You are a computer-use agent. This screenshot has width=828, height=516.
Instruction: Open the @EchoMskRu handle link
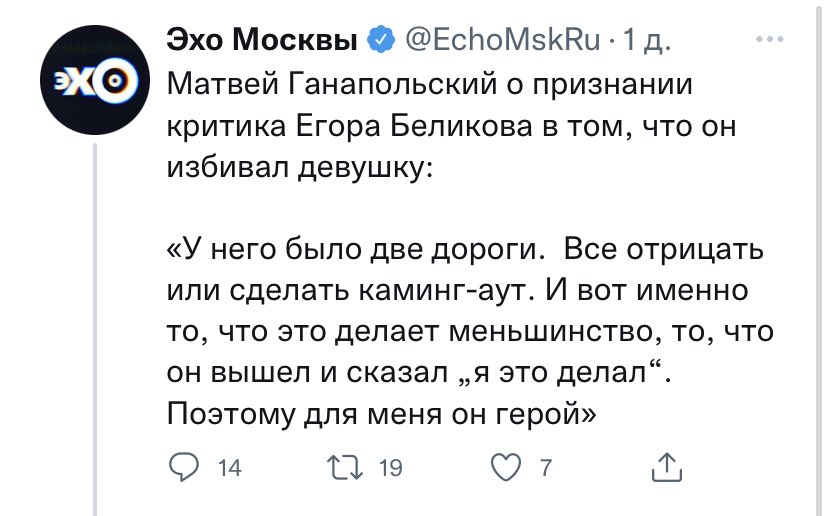point(501,42)
